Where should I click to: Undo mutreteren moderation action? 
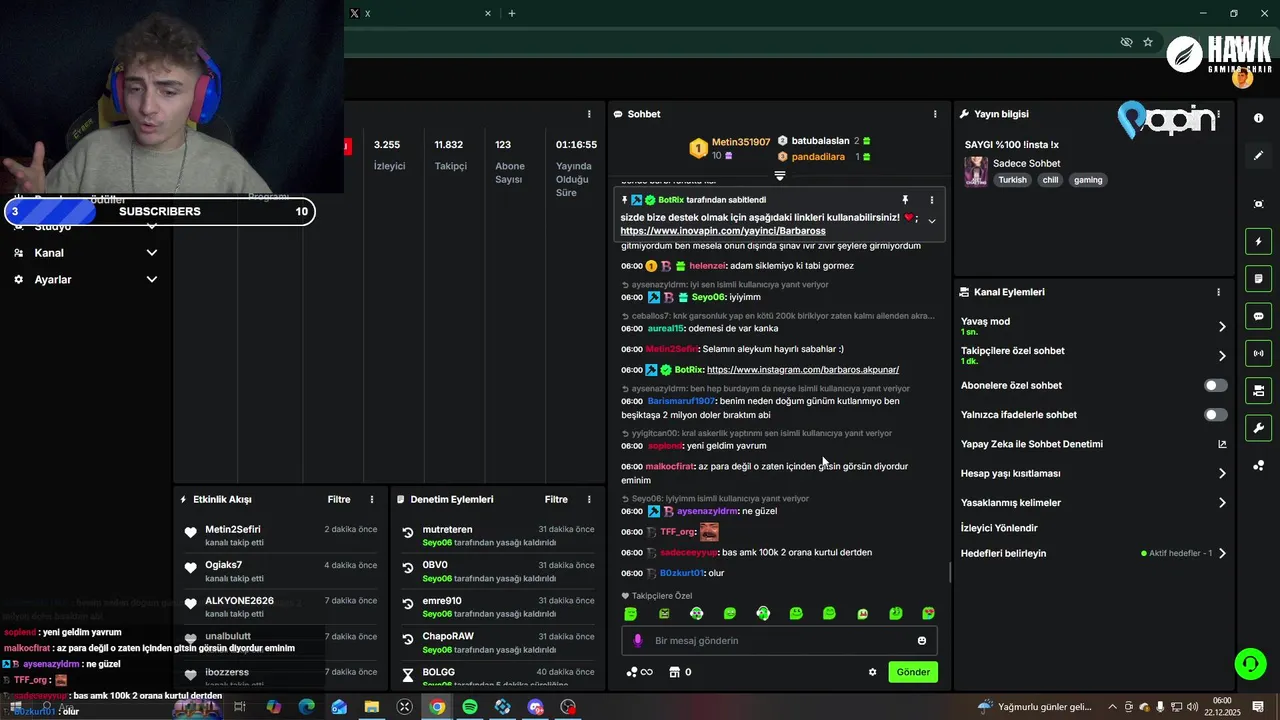tap(408, 533)
